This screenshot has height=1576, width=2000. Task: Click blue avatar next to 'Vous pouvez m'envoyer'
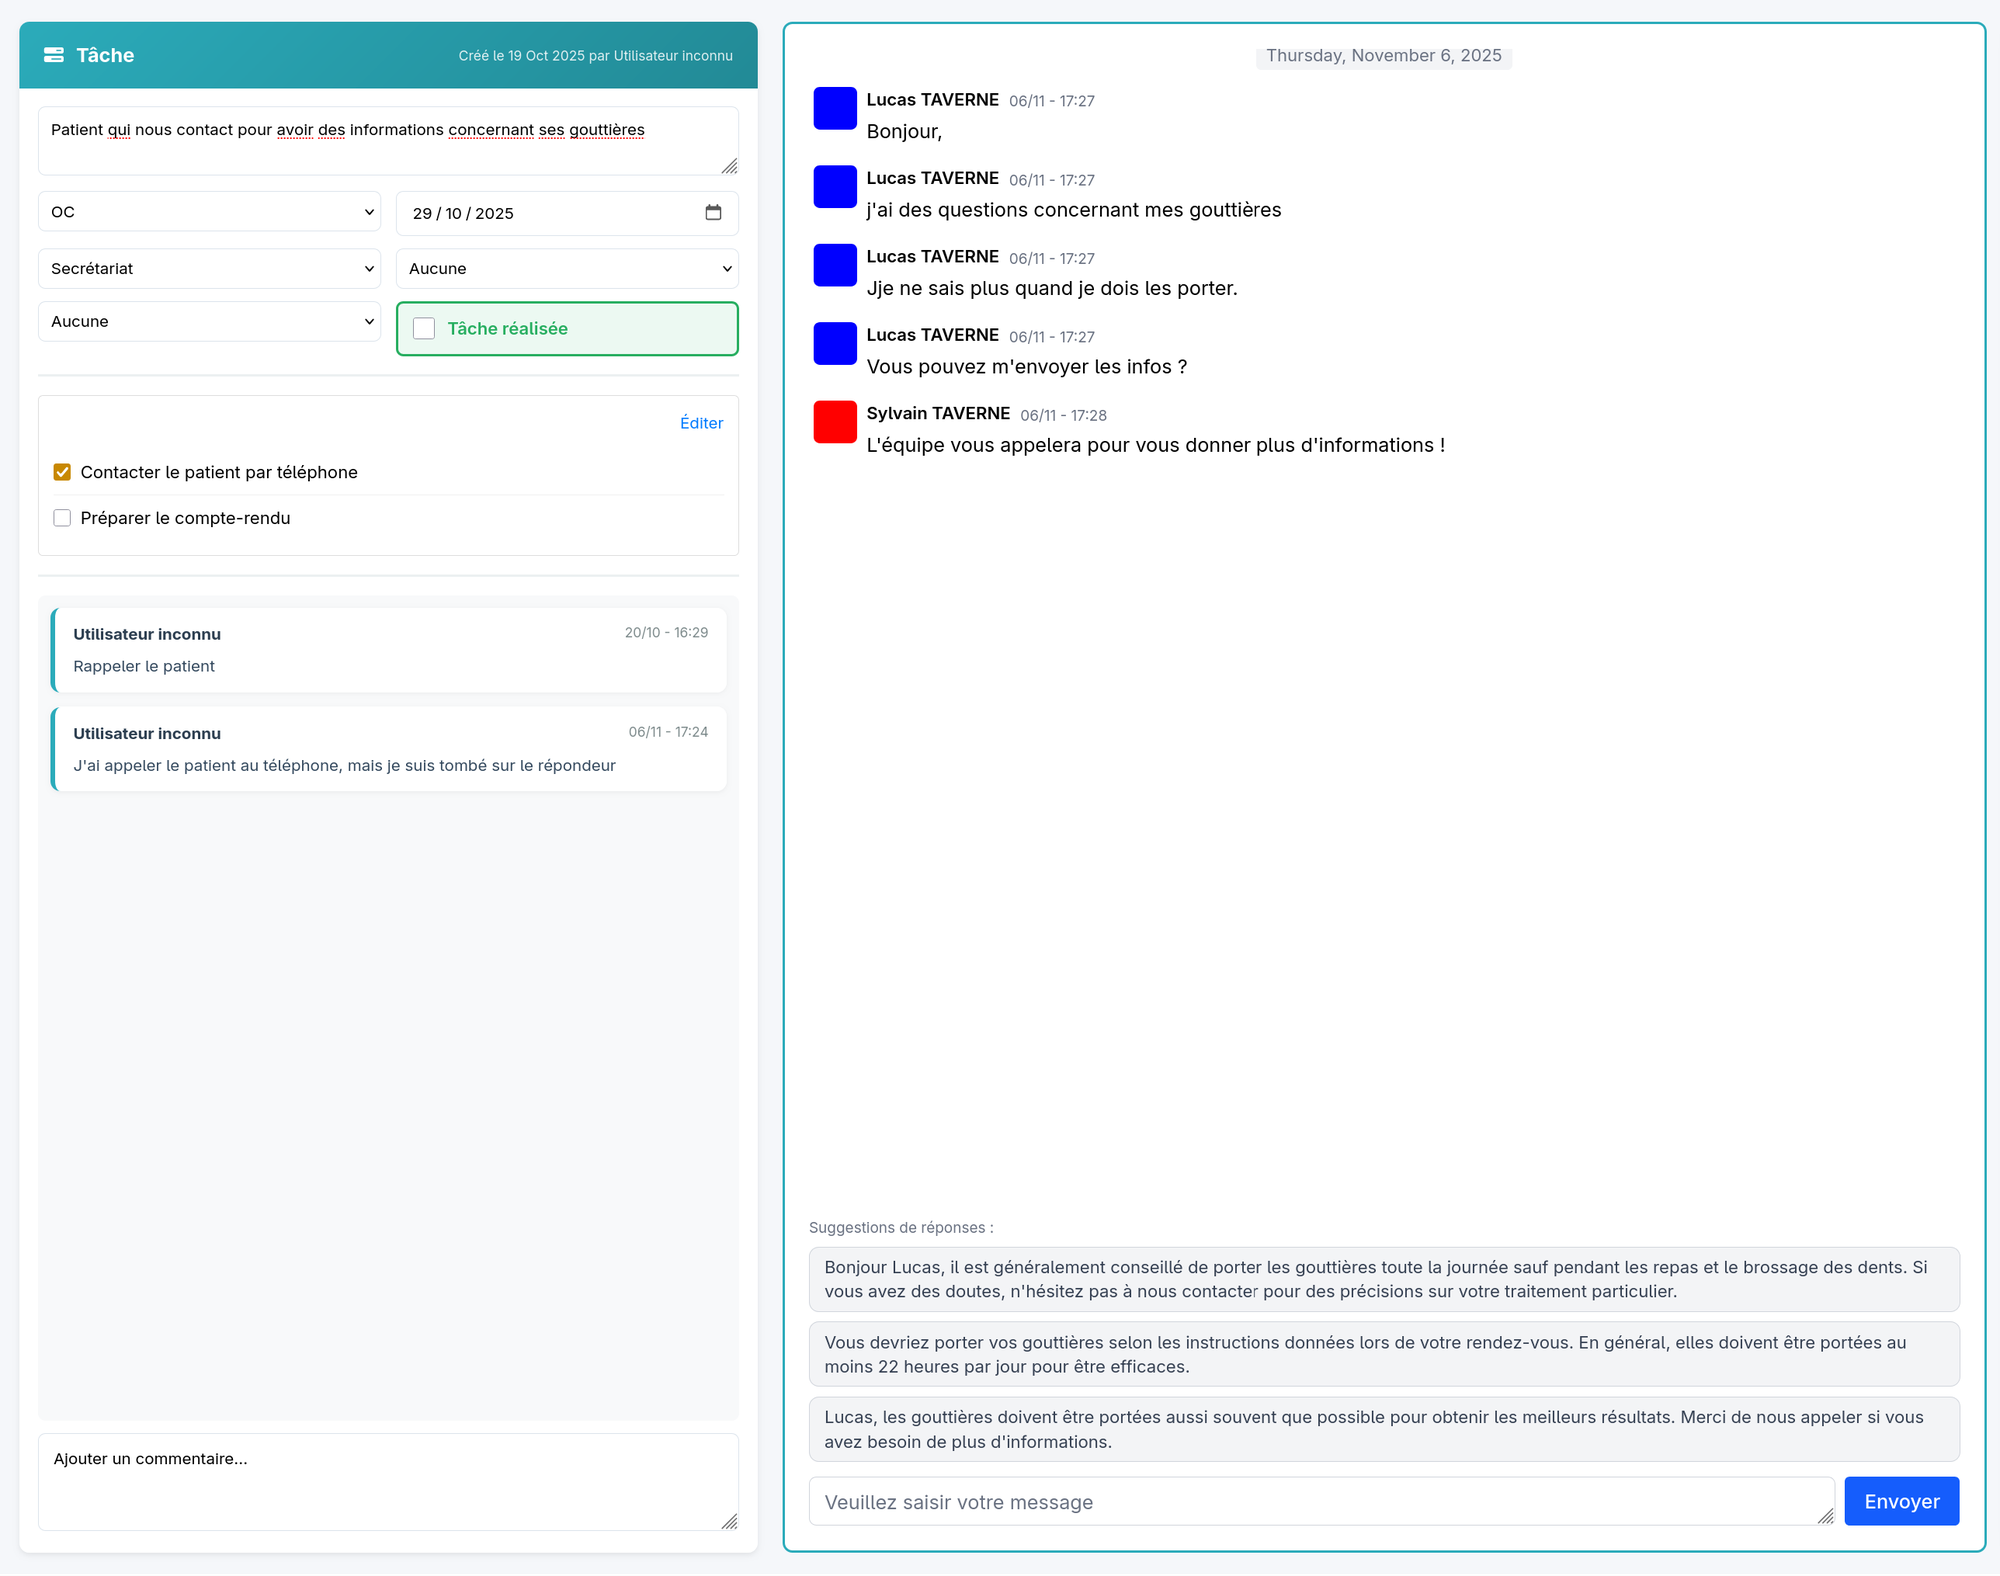[835, 343]
